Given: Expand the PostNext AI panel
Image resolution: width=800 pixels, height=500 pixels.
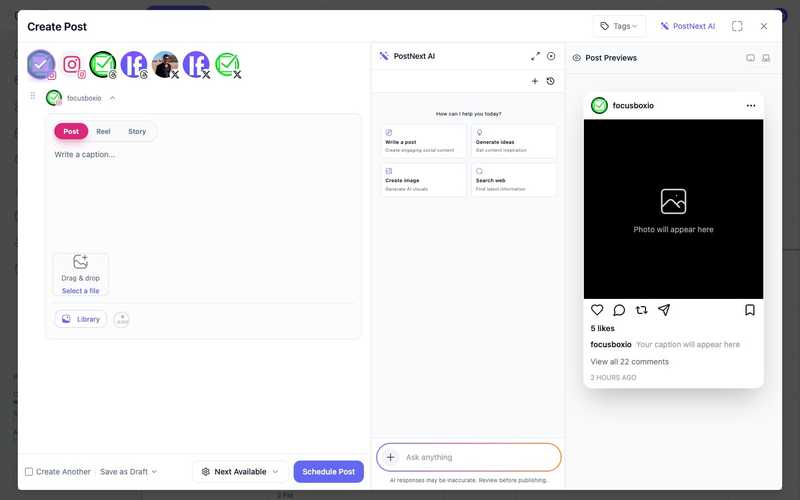Looking at the screenshot, I should 535,56.
